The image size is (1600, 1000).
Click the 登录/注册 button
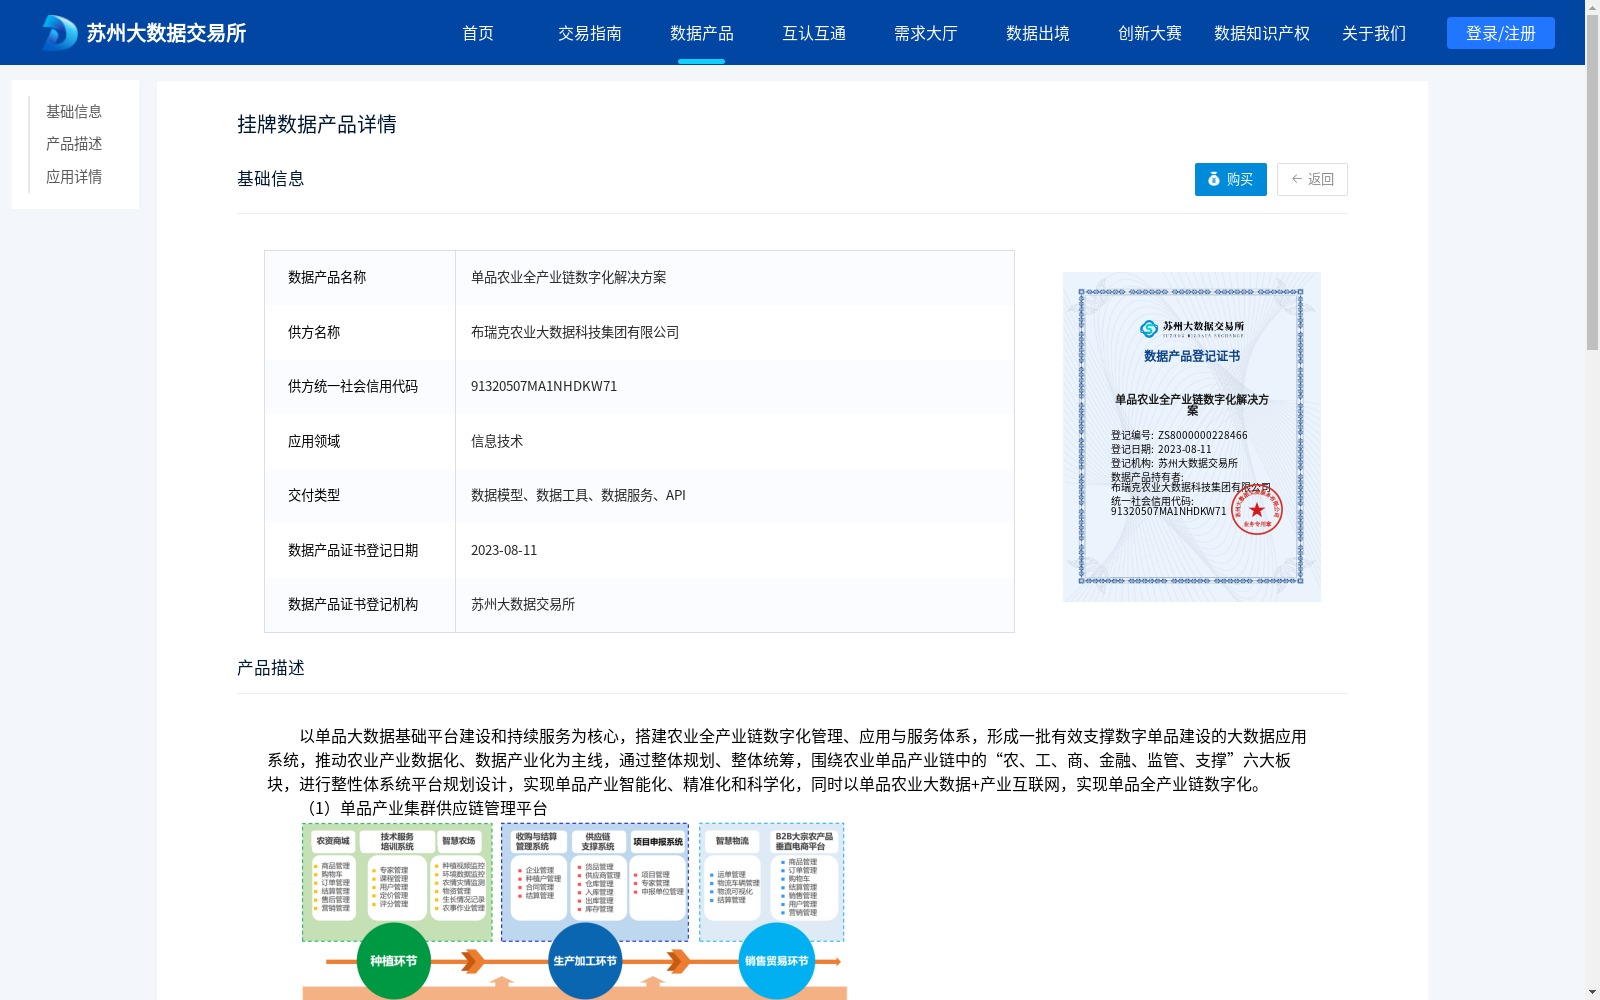1501,33
